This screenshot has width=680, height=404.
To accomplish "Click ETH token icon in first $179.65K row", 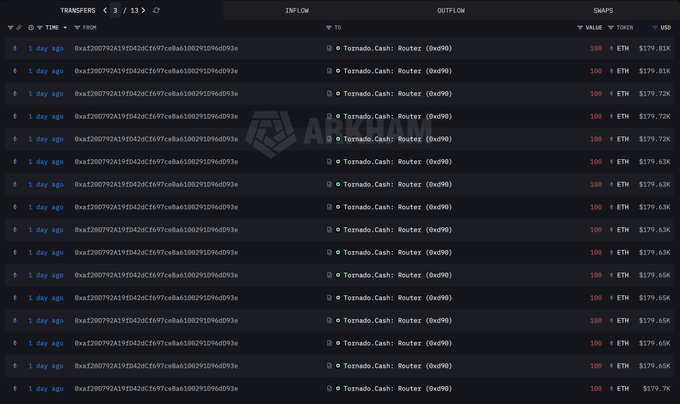I will point(611,275).
